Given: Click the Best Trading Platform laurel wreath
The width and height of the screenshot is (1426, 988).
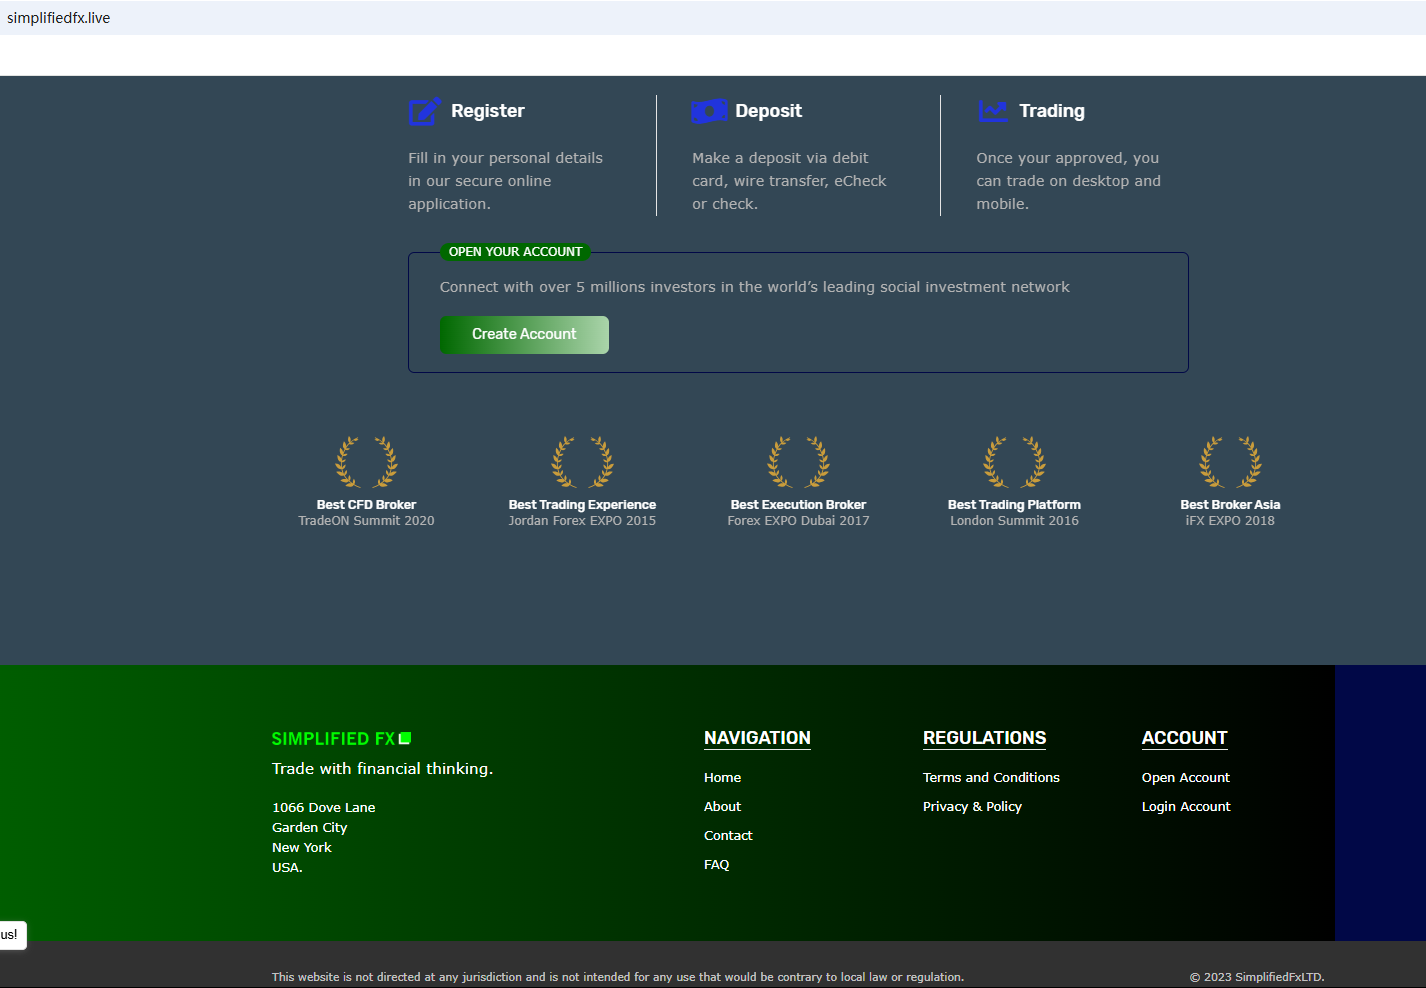Looking at the screenshot, I should pos(1014,462).
